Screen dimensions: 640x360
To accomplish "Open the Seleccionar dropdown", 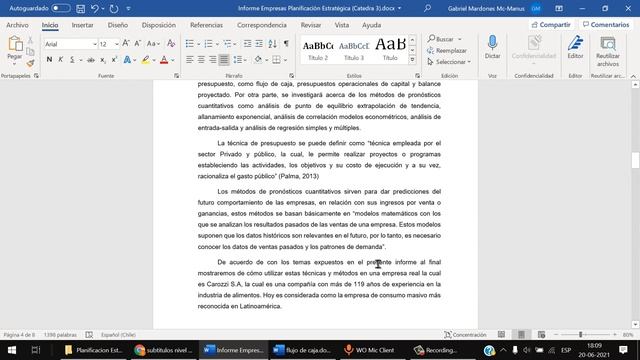I will [449, 62].
